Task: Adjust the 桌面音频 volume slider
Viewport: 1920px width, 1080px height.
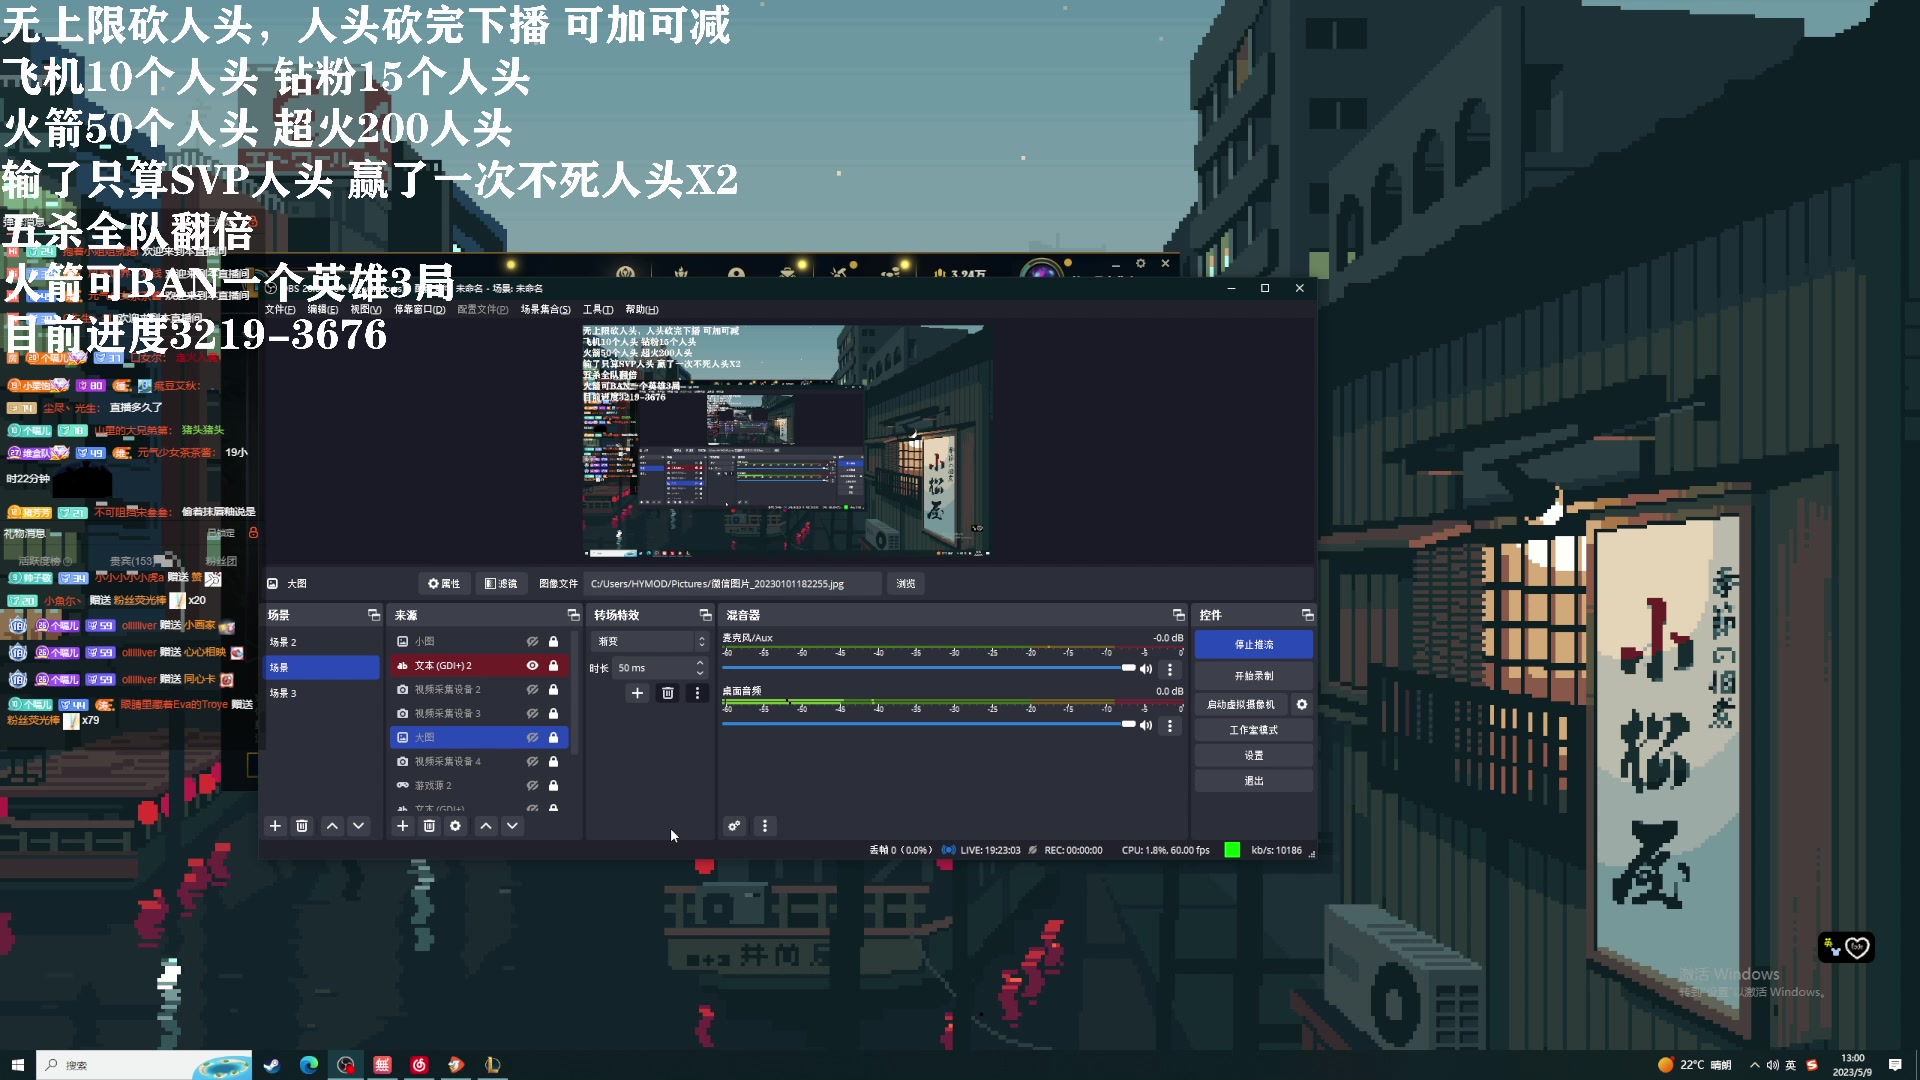Action: (929, 724)
